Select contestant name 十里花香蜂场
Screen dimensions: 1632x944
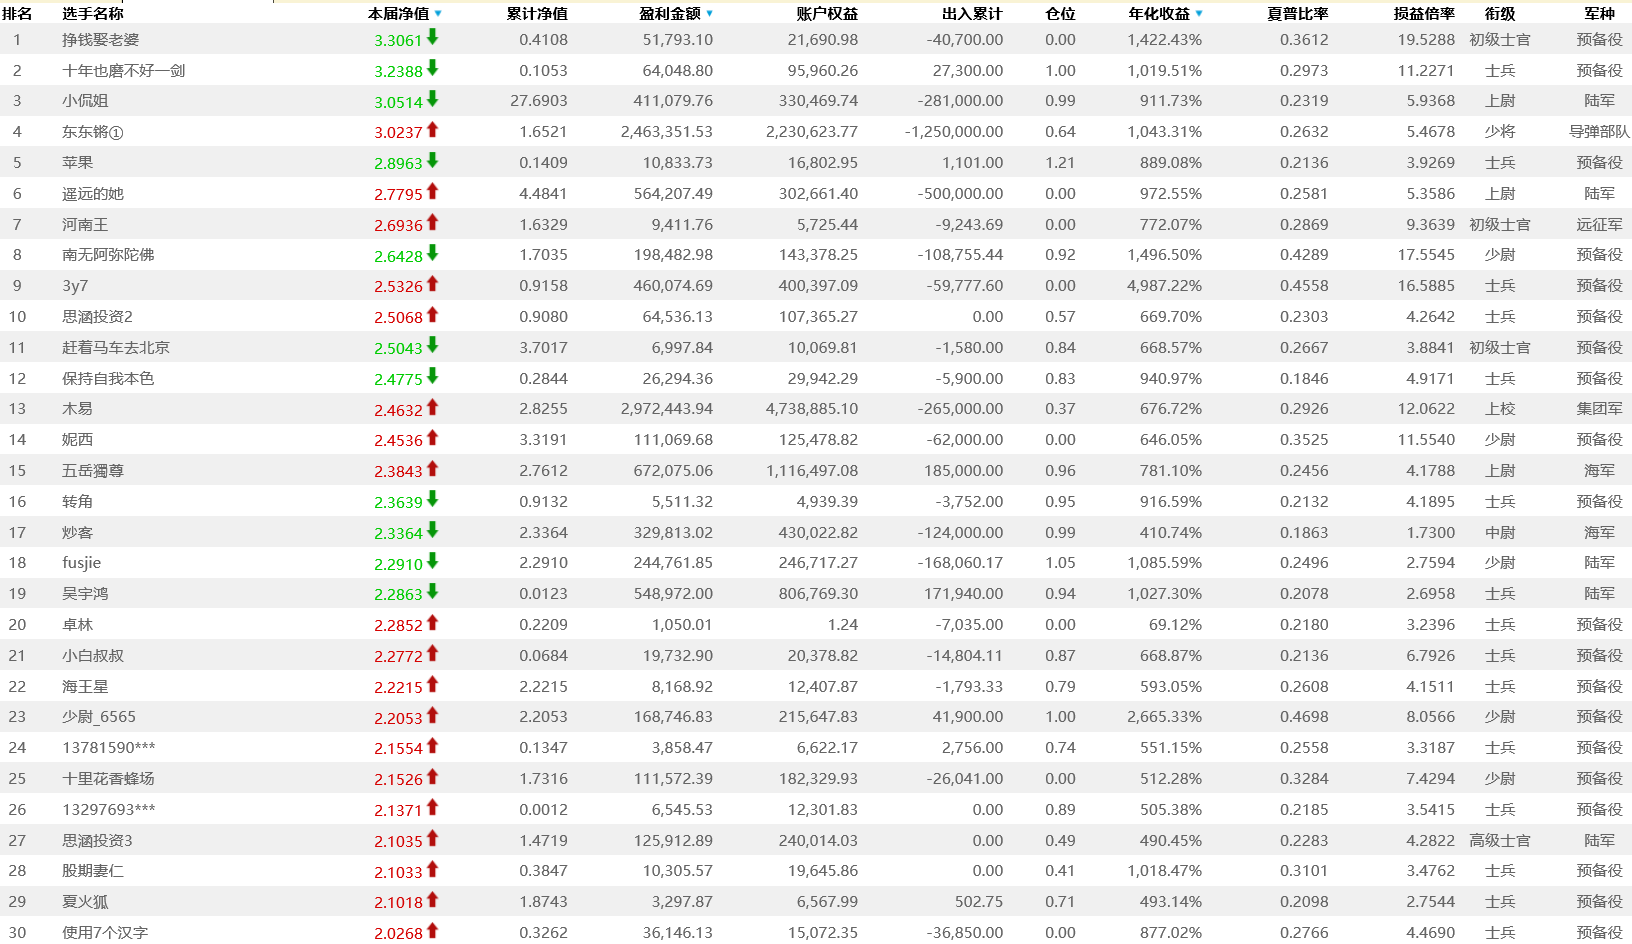pyautogui.click(x=108, y=779)
